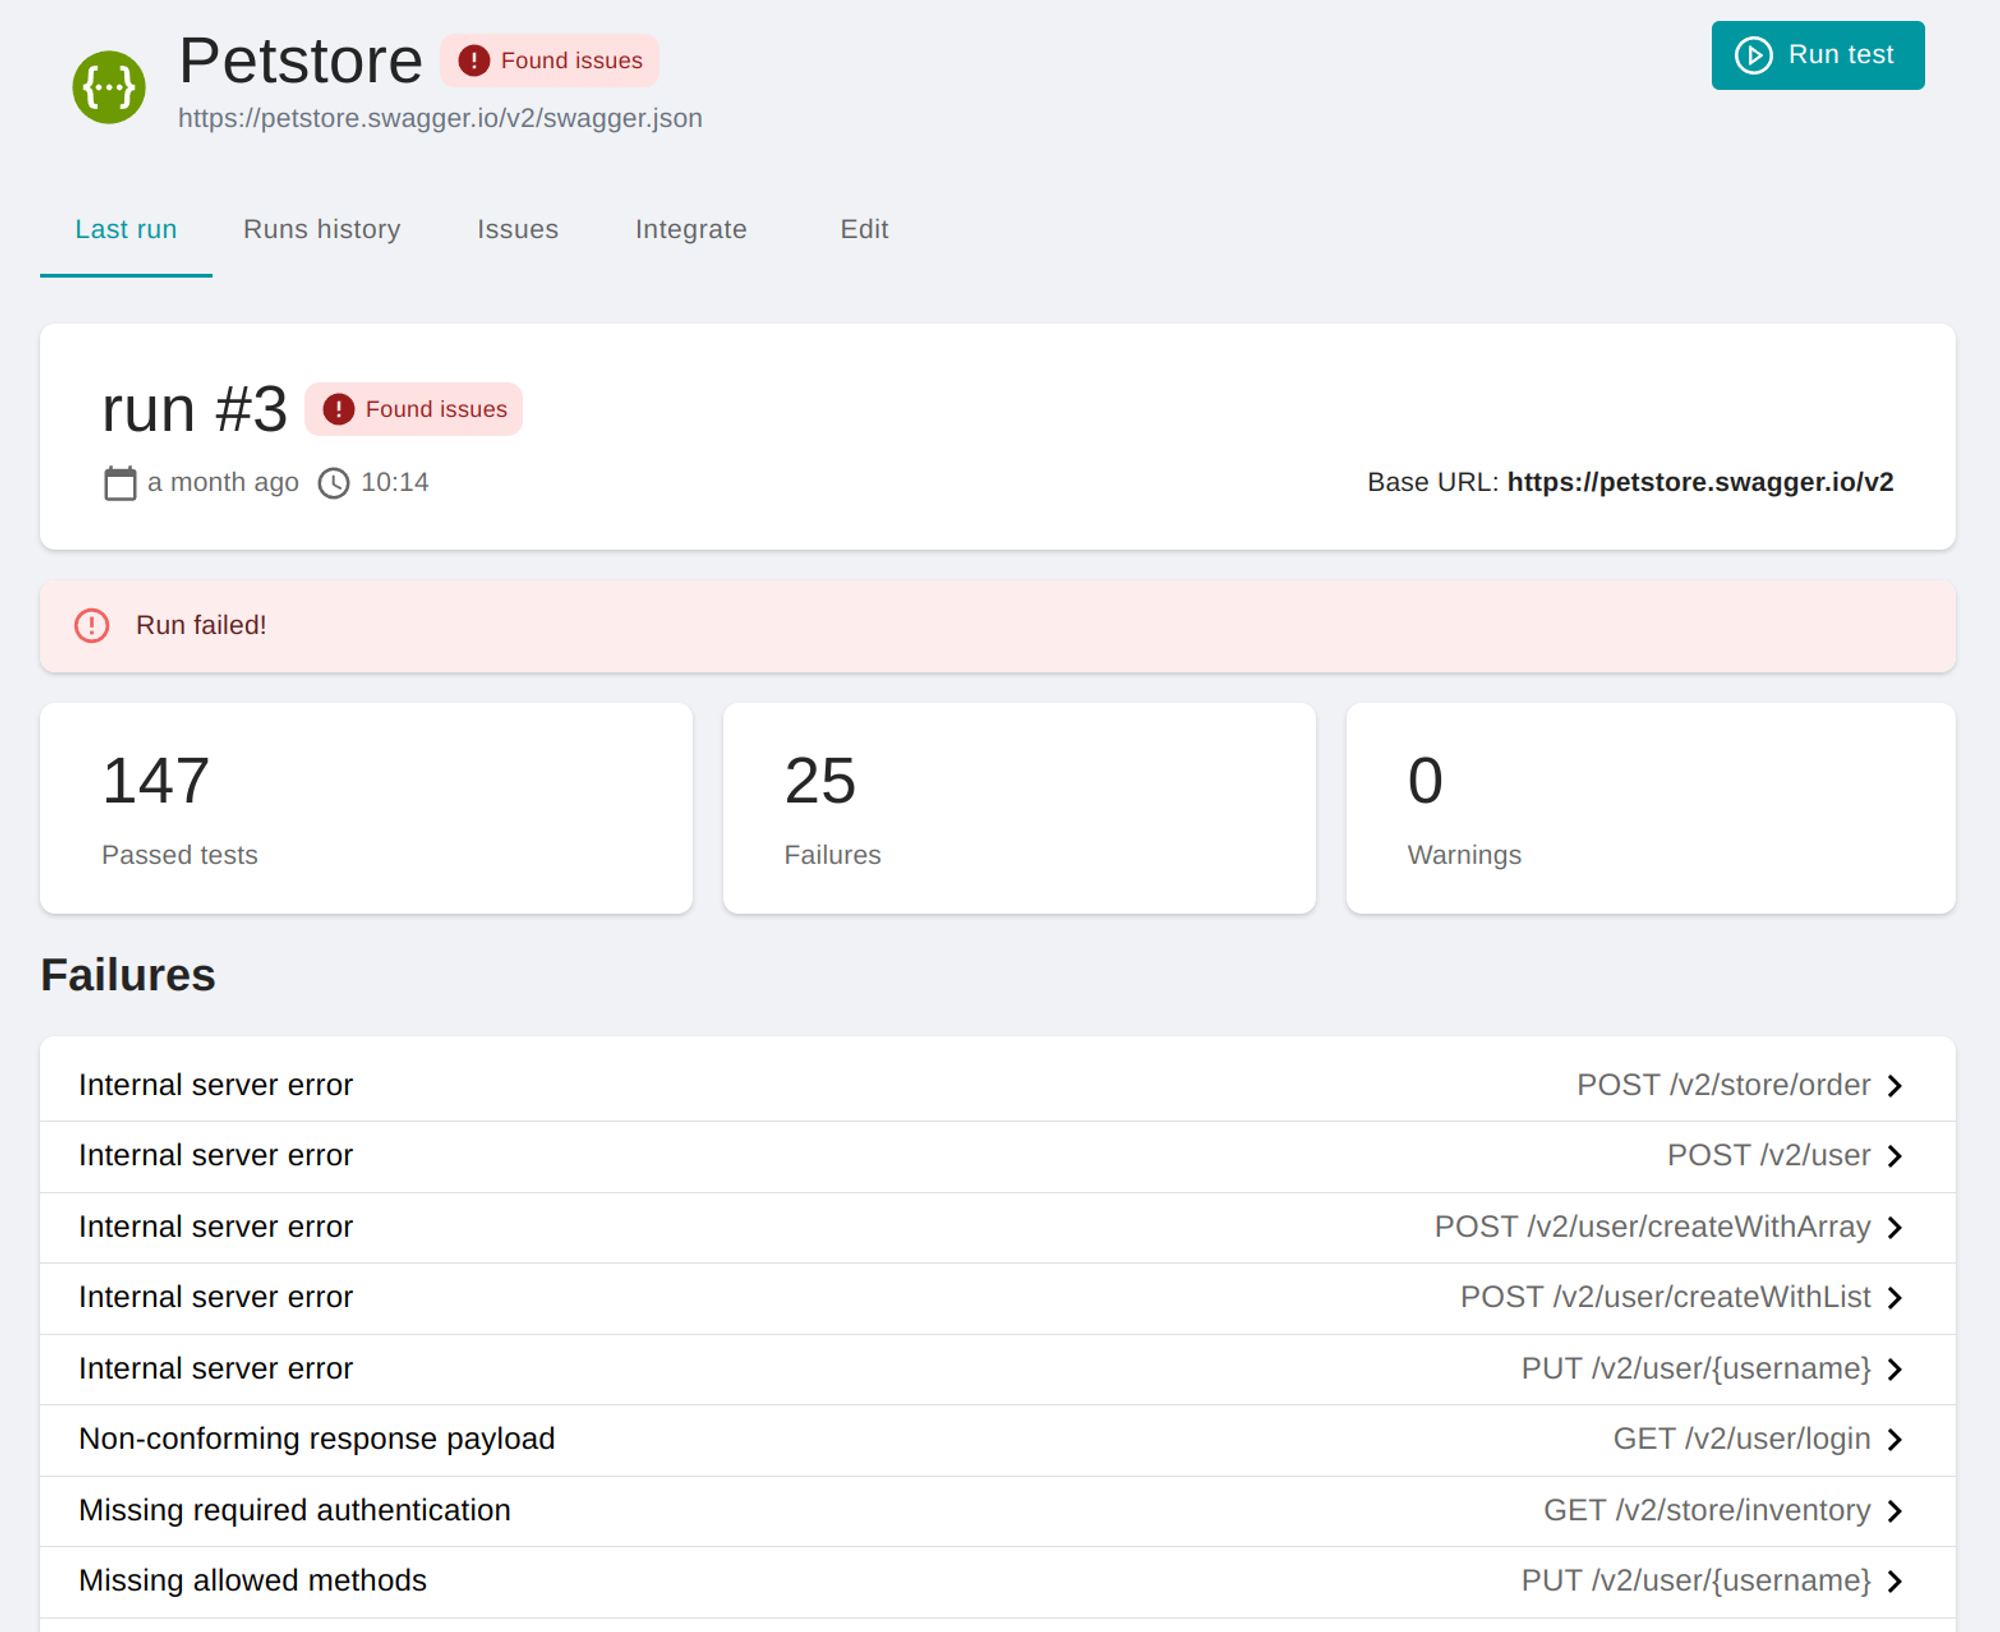Open the Edit tab
This screenshot has width=2000, height=1632.
point(864,229)
